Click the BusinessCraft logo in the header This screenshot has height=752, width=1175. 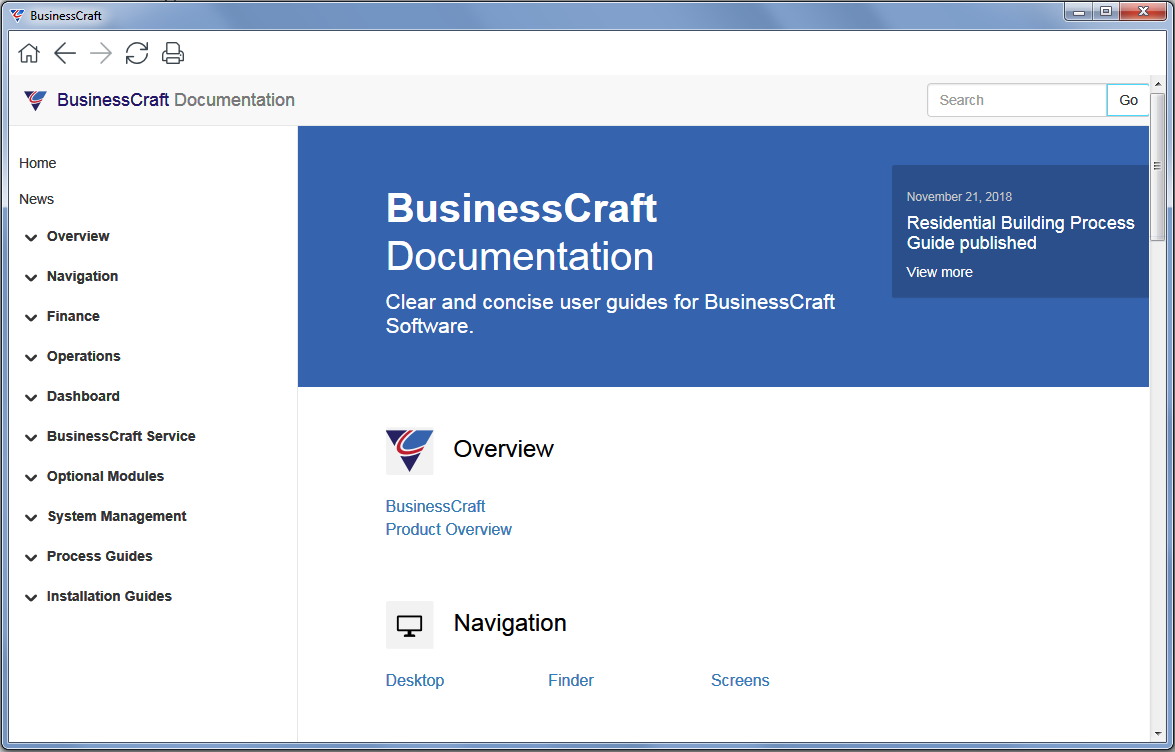35,100
